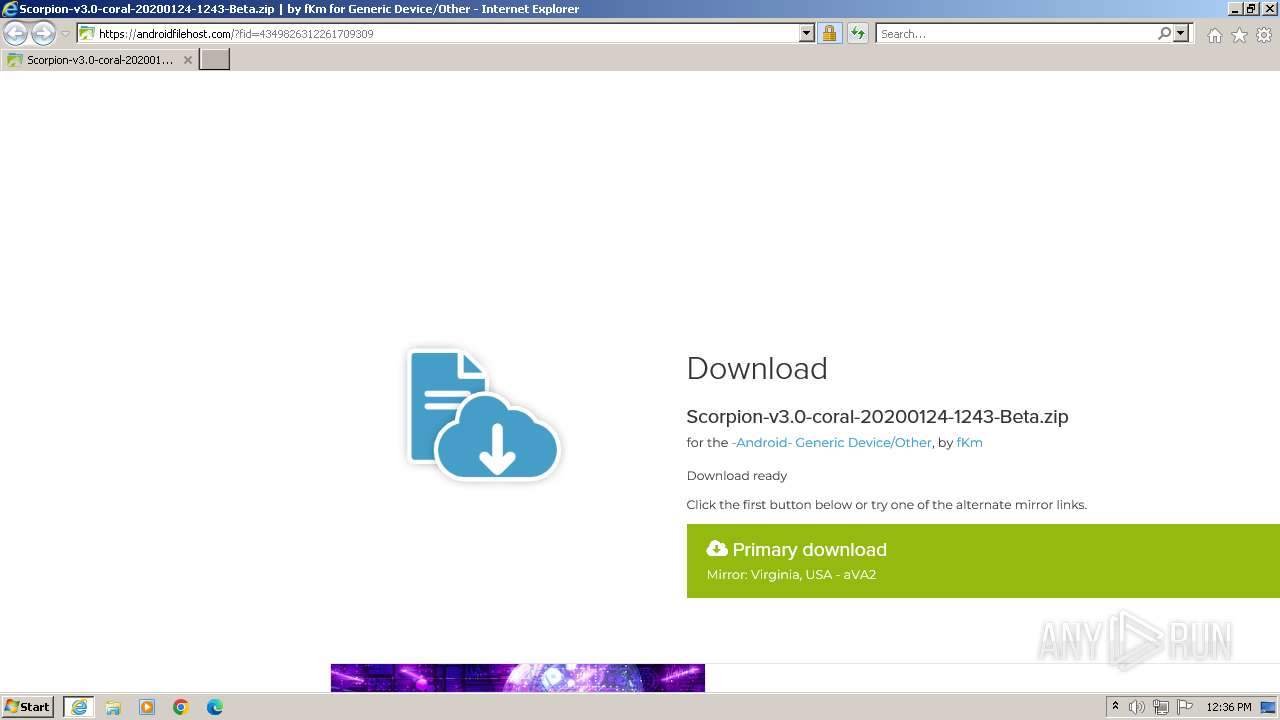Open the -Android- Generic Device/Other link

(x=832, y=442)
